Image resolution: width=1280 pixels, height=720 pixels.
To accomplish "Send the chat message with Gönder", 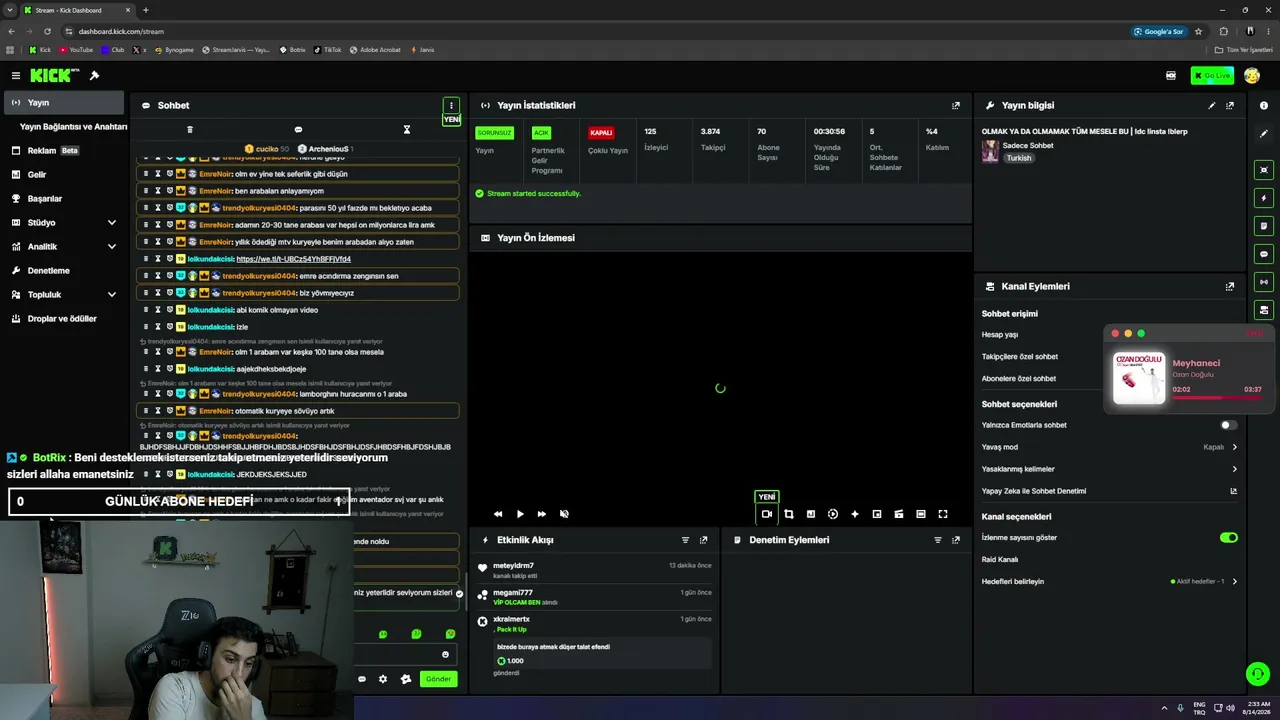I will coord(438,679).
